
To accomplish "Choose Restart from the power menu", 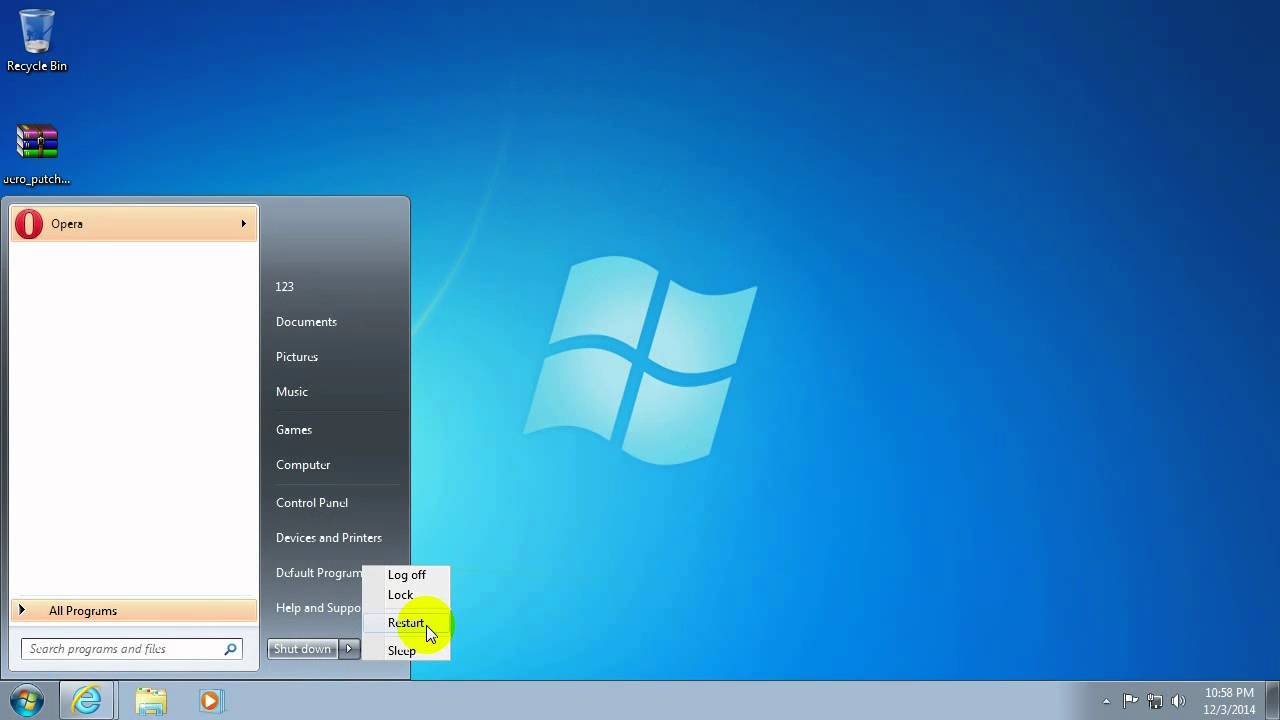I will pos(406,623).
